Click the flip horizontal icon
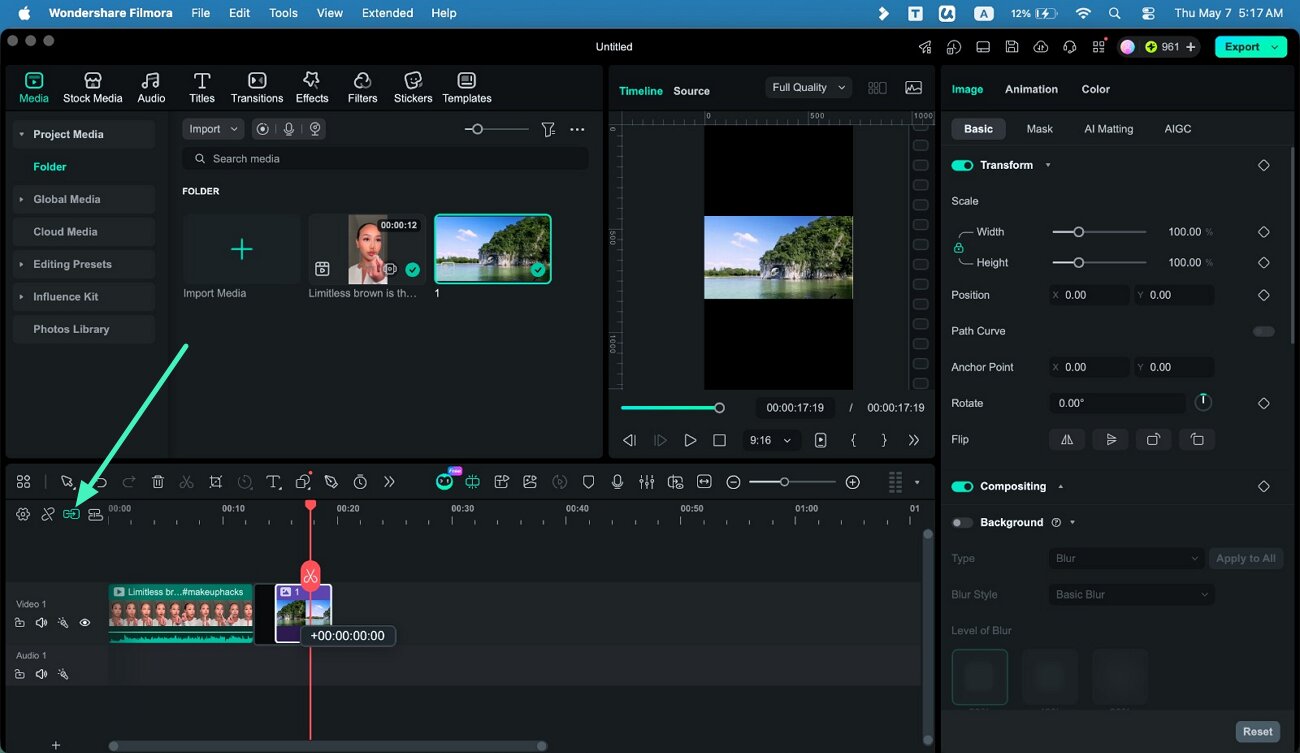 (1067, 439)
